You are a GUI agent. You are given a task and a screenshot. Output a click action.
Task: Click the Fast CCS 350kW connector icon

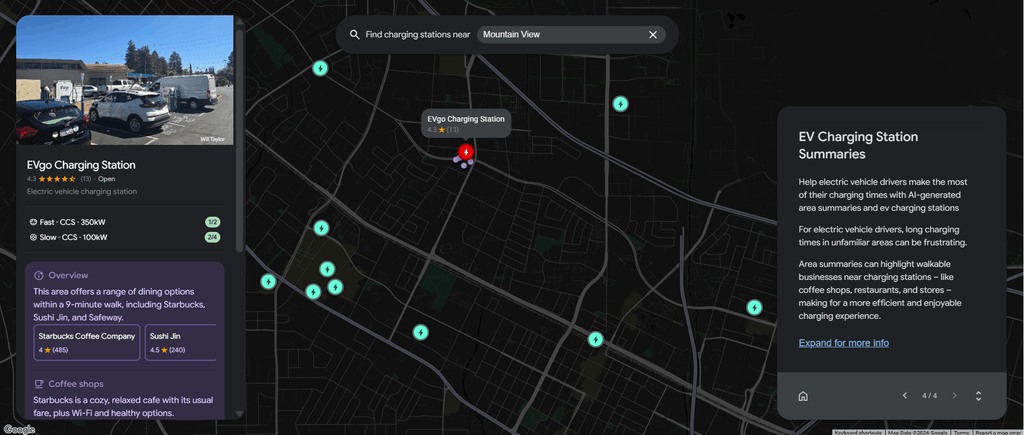(x=33, y=222)
